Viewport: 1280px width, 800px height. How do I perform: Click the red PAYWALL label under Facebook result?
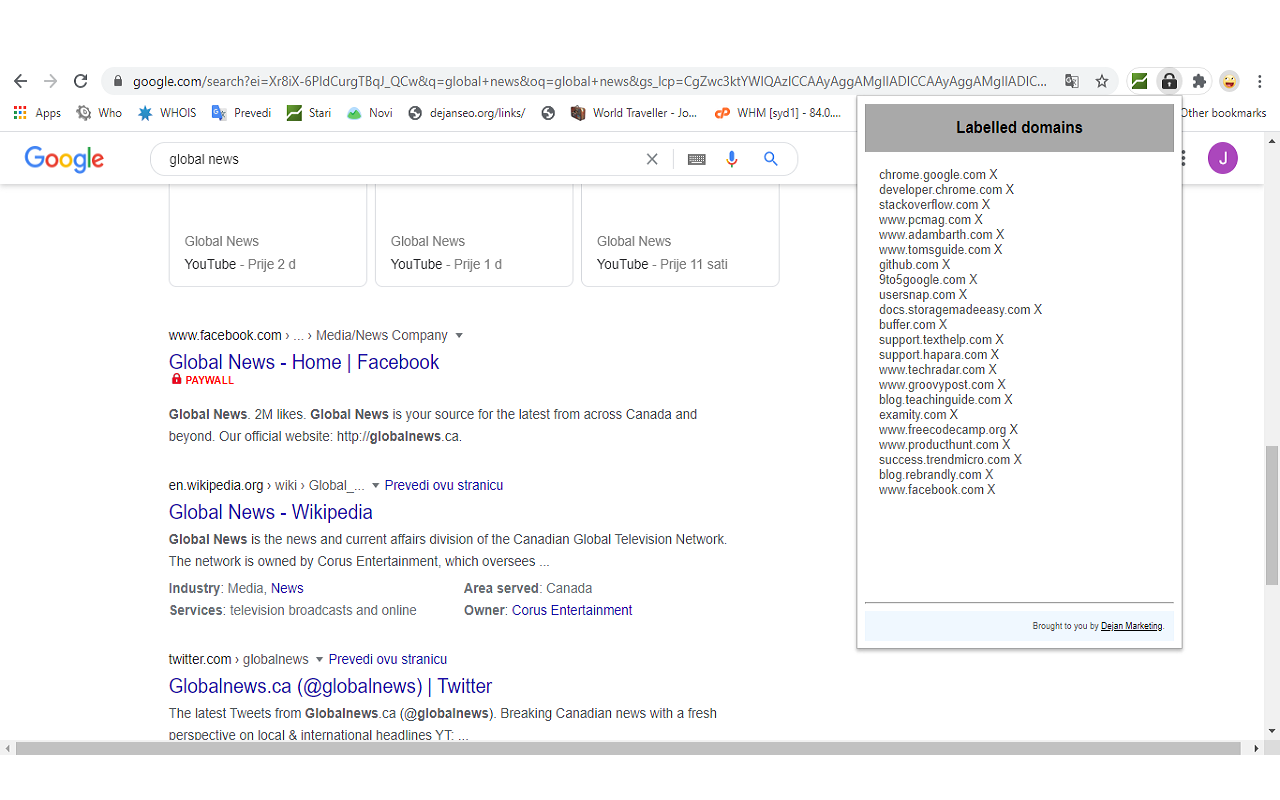(202, 380)
